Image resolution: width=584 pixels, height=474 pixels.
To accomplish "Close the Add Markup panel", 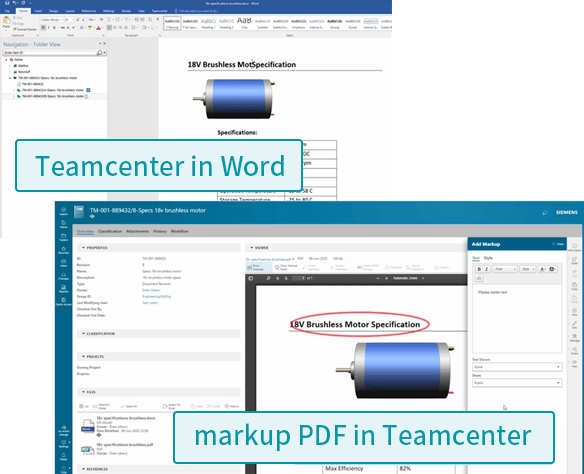I will pyautogui.click(x=558, y=244).
